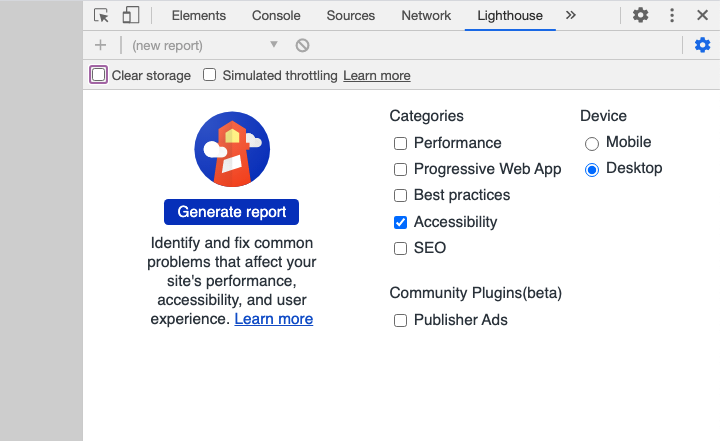Check the Progressive Web App category
The image size is (720, 441).
tap(400, 170)
